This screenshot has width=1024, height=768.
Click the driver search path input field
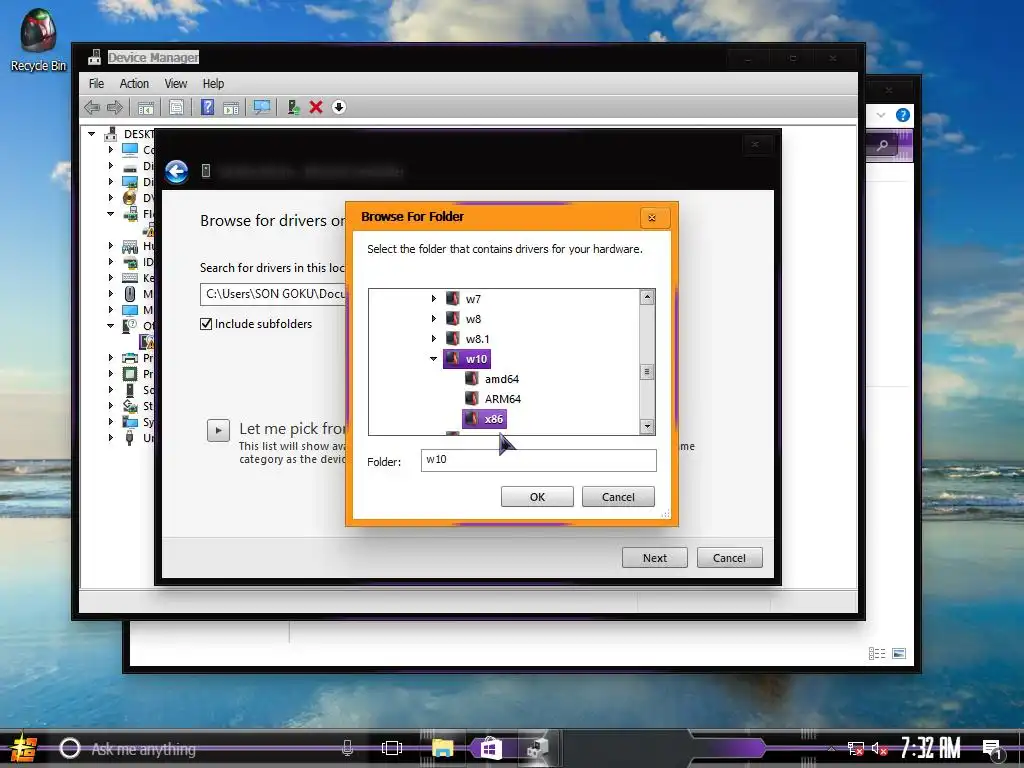[273, 295]
